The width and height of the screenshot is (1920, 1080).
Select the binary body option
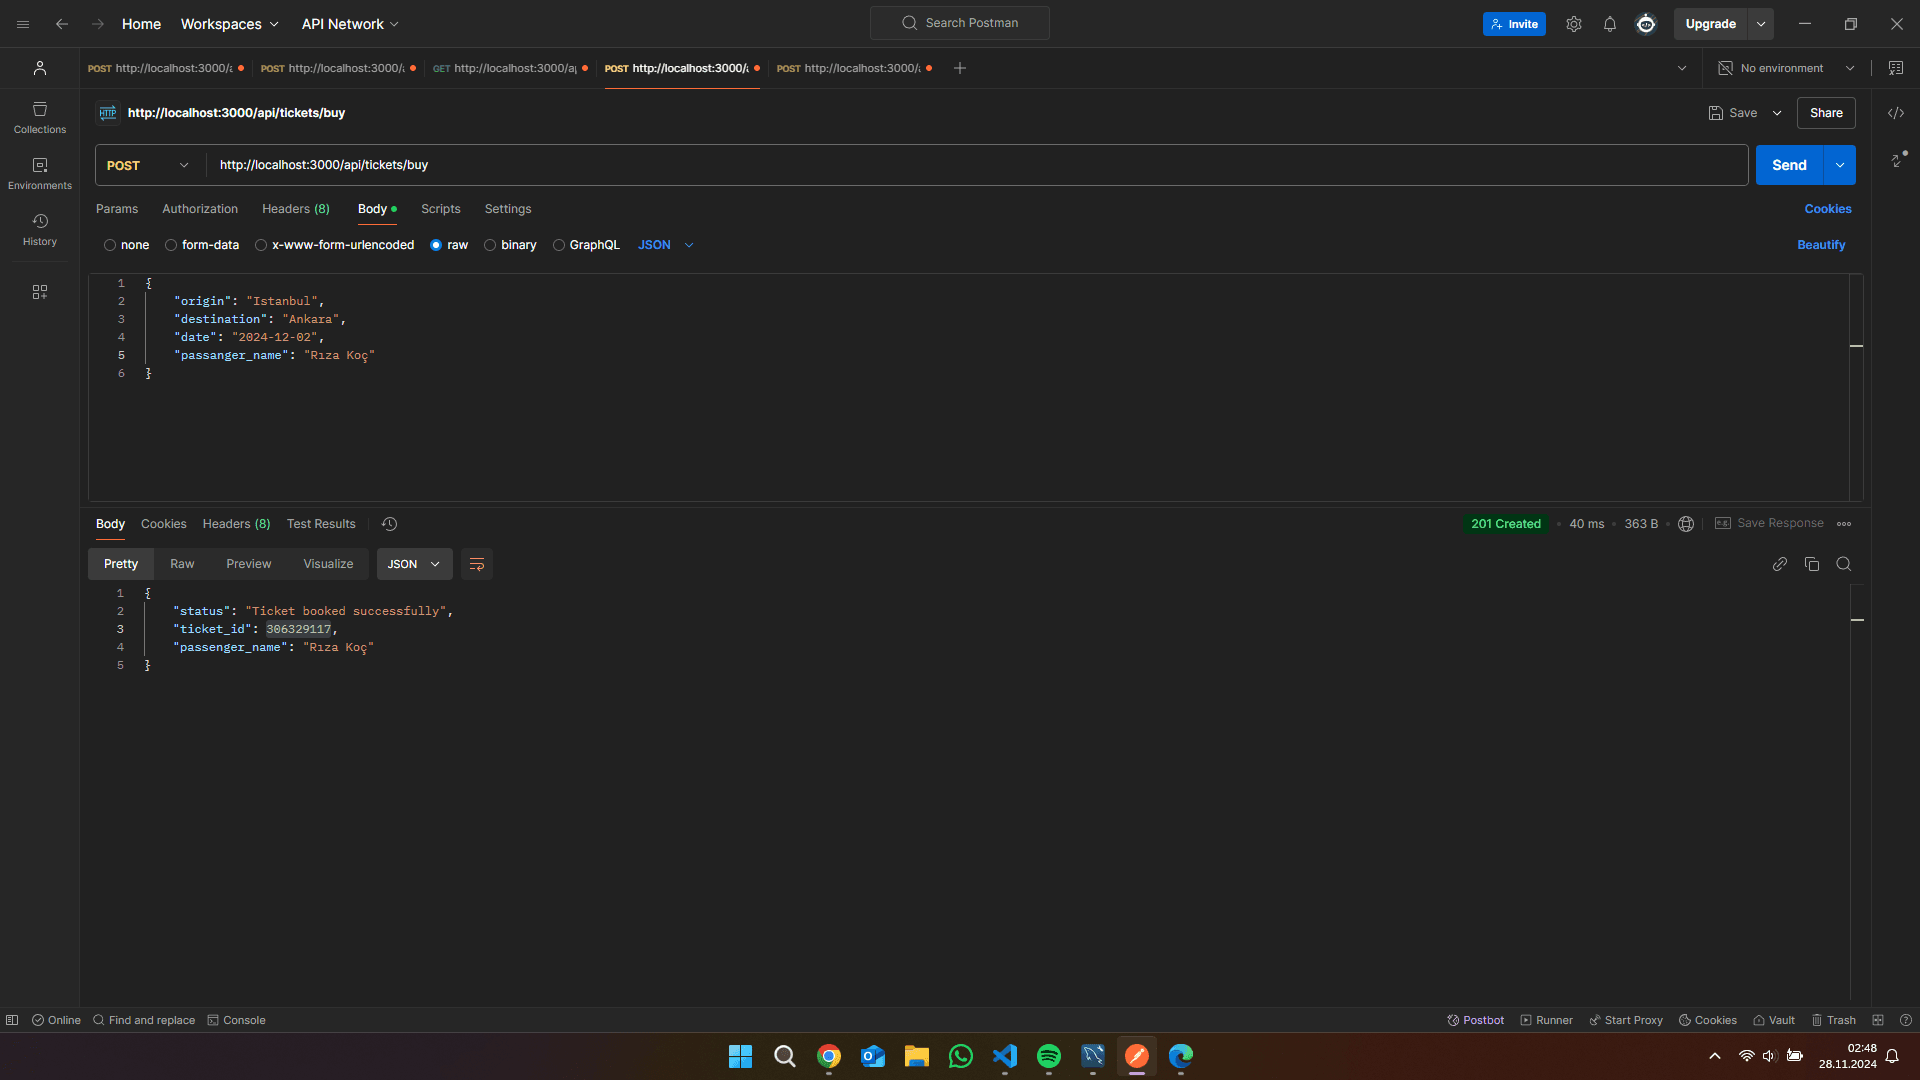click(x=490, y=245)
